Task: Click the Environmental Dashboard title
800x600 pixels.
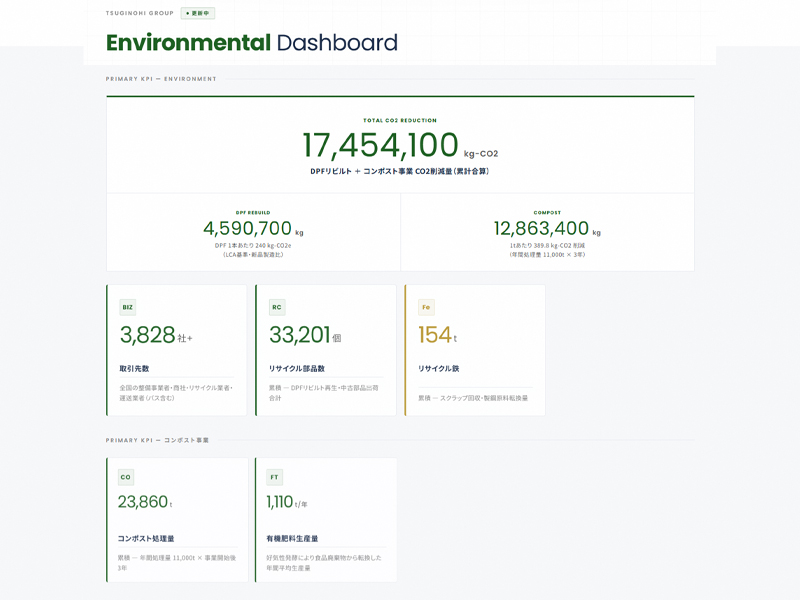Action: pyautogui.click(x=252, y=43)
